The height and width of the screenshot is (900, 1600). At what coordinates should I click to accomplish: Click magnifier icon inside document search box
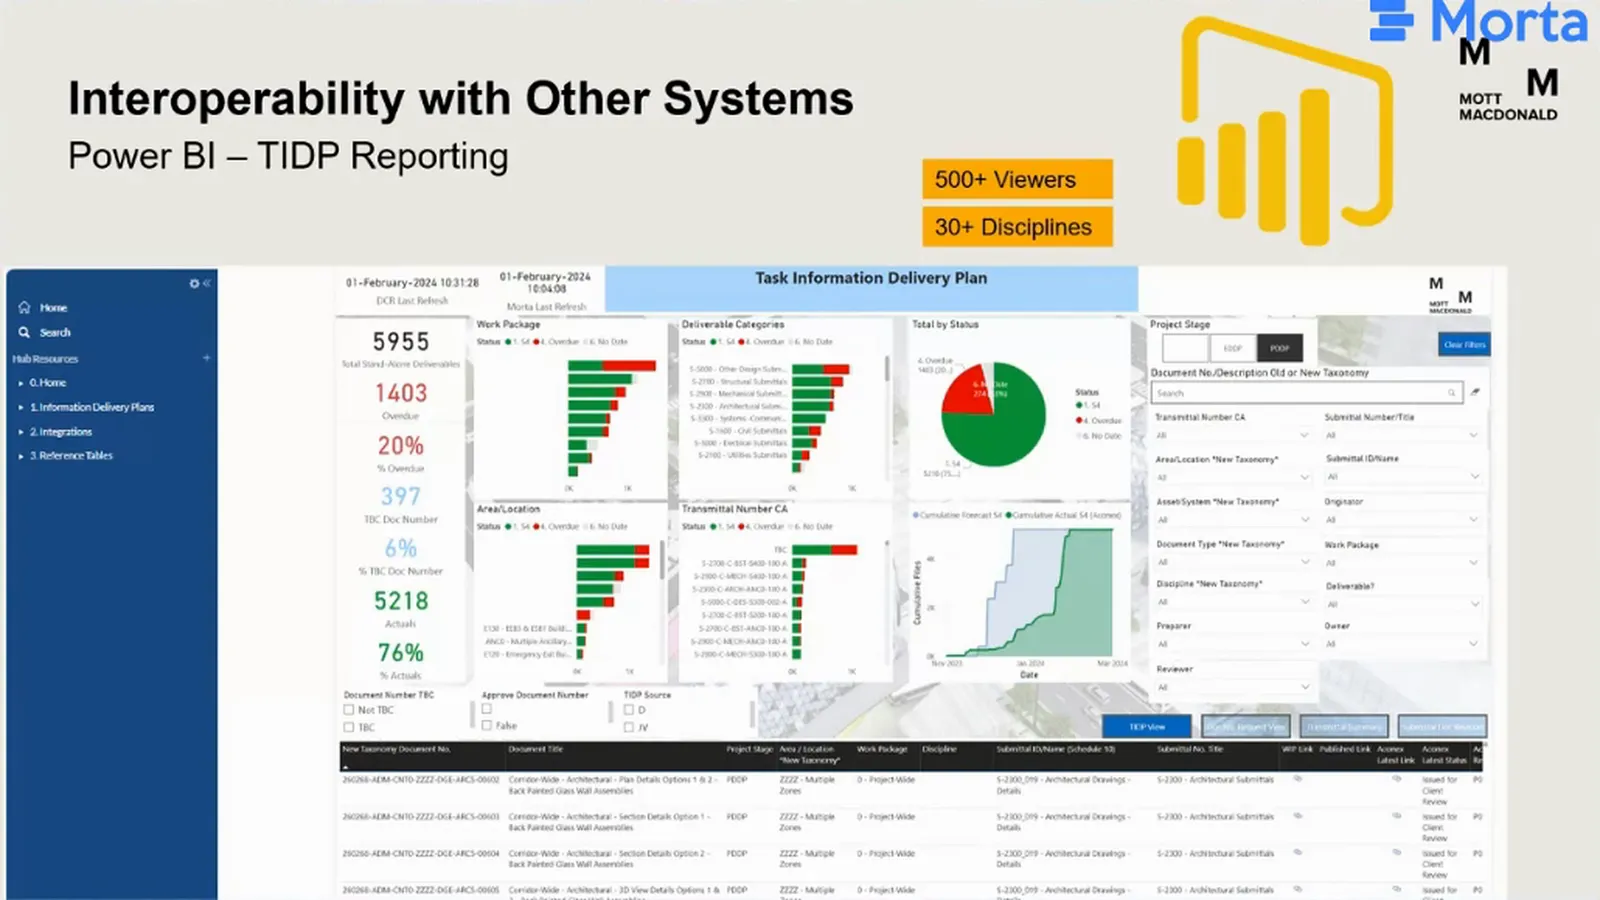[x=1452, y=393]
